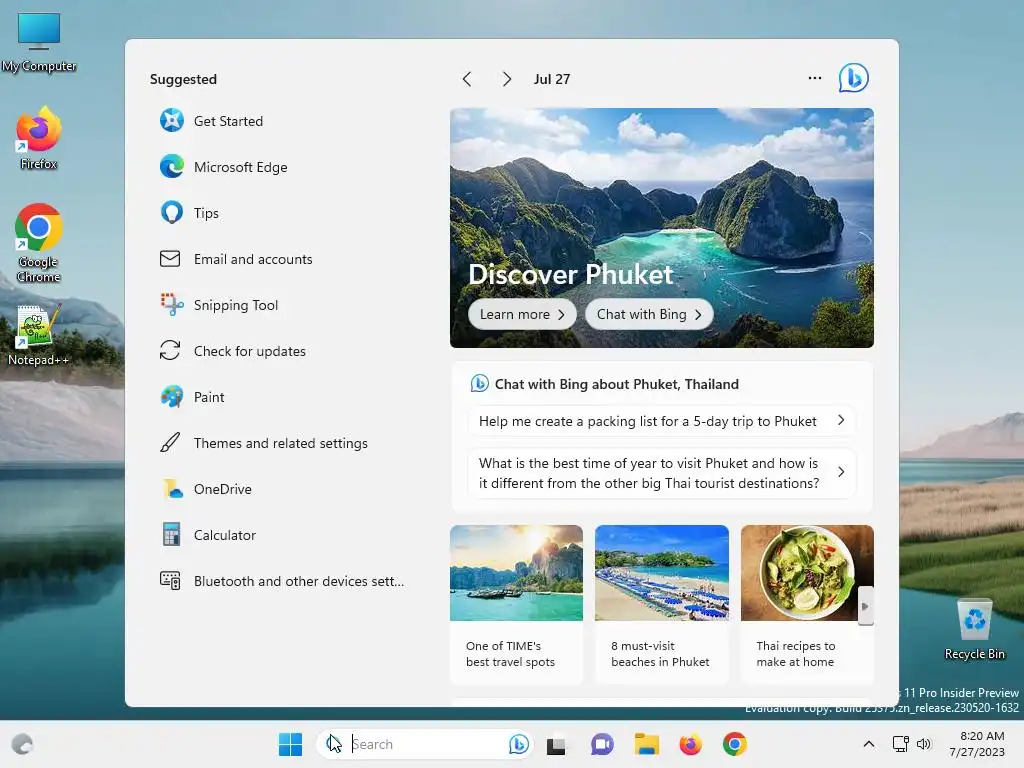Click next arrow on the cards carousel
Viewport: 1024px width, 768px height.
point(865,606)
